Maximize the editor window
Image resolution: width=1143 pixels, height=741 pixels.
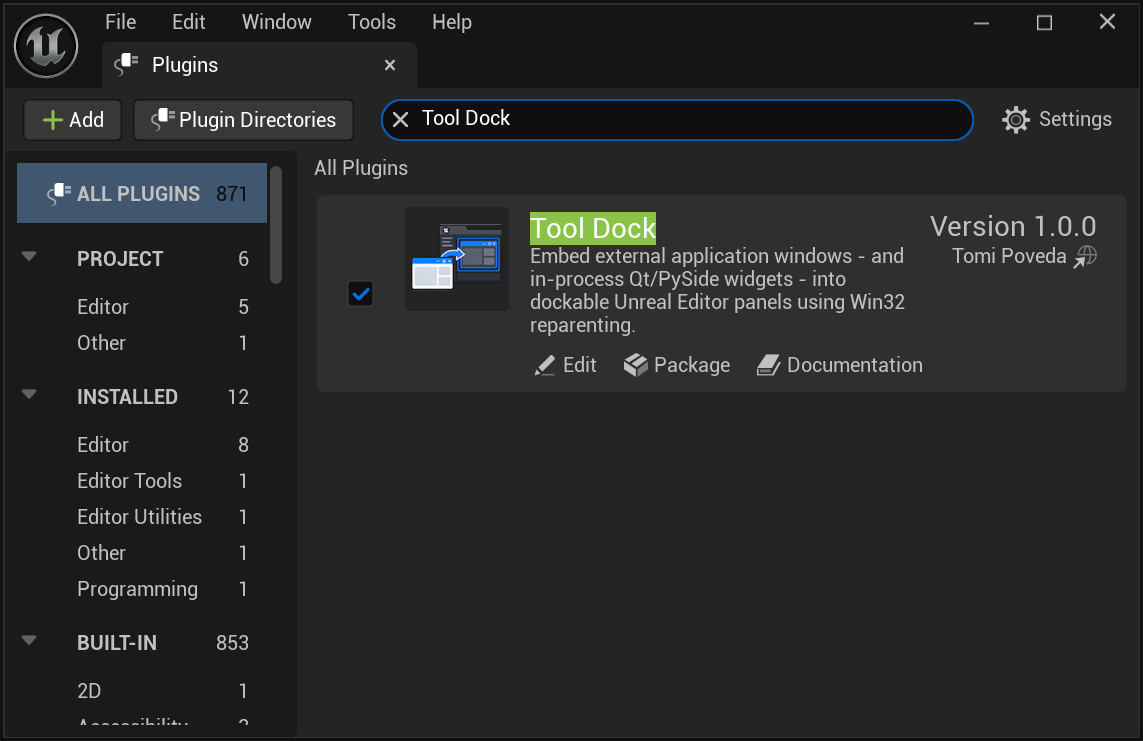tap(1044, 23)
